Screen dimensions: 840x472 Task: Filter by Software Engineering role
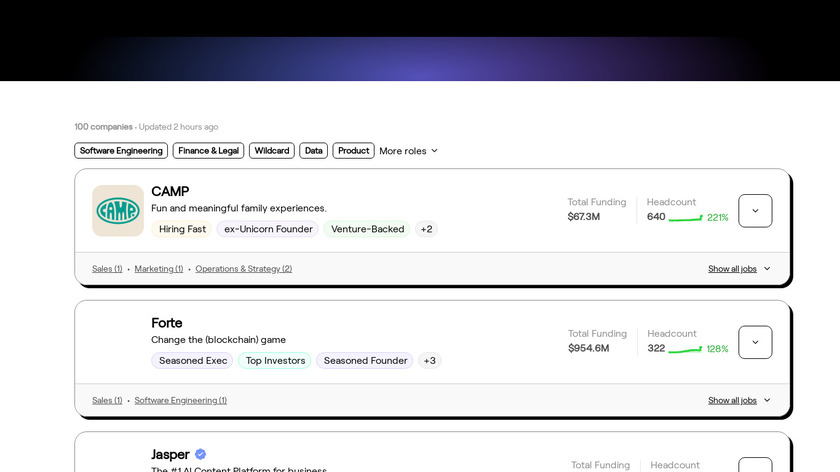tap(121, 151)
